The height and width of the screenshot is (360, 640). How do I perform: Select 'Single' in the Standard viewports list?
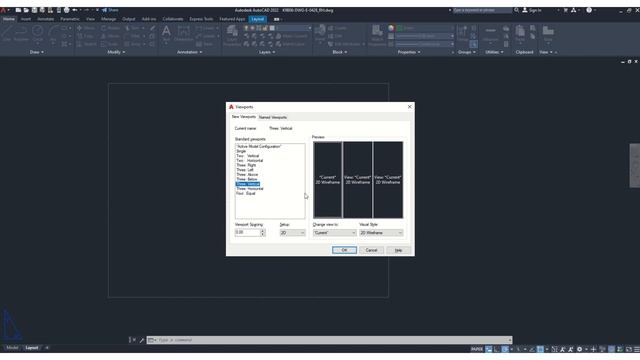(x=241, y=151)
